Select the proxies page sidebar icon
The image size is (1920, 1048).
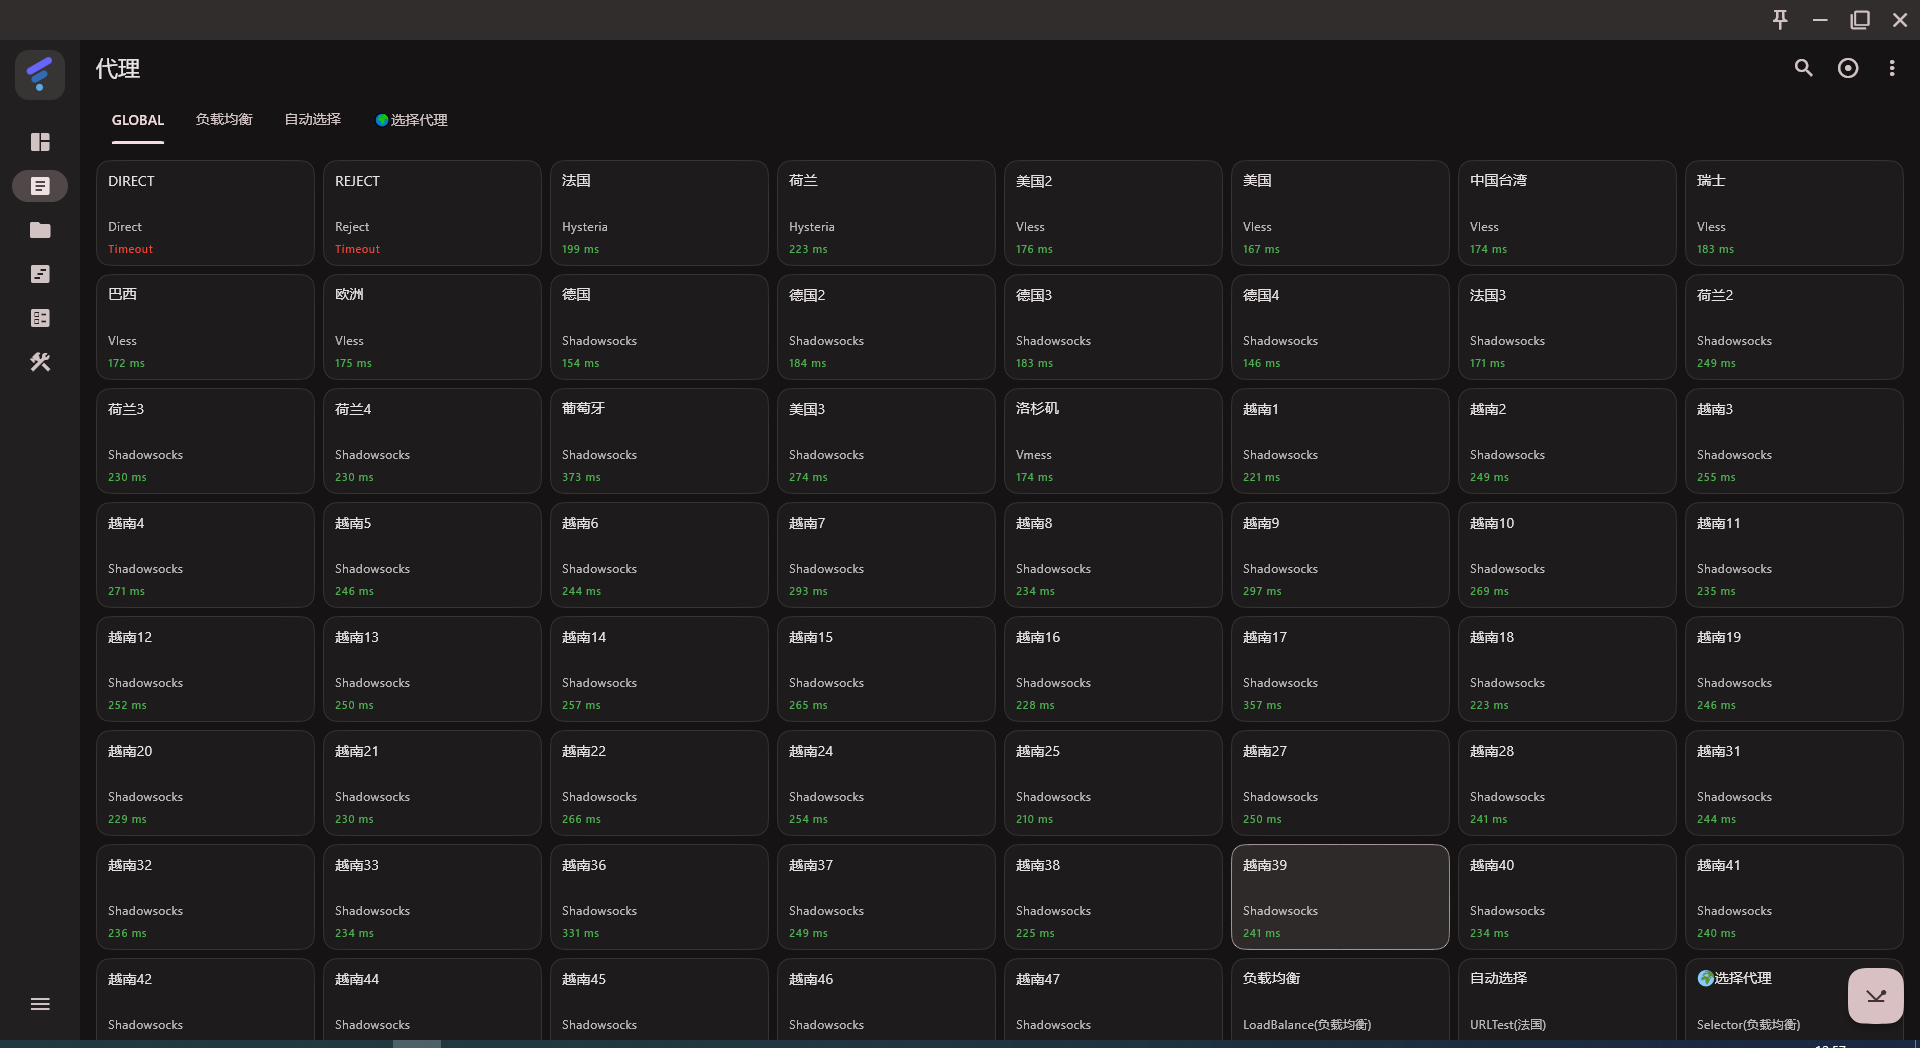(40, 186)
